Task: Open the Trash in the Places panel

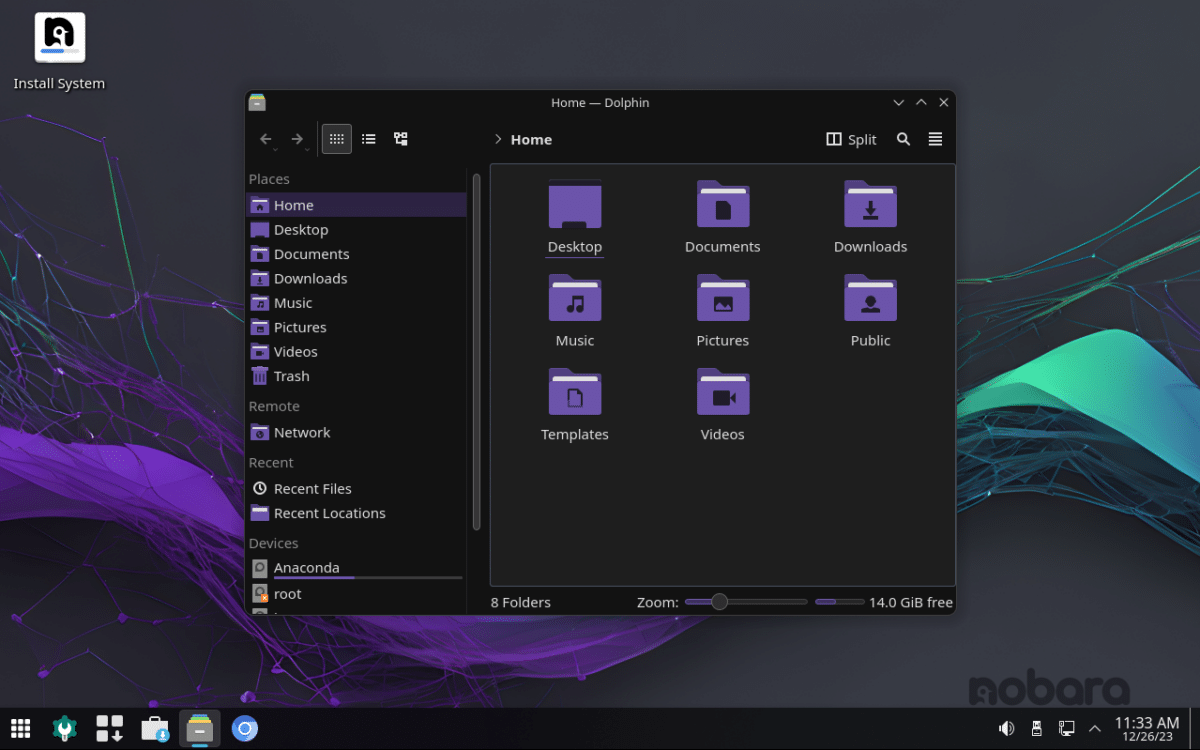Action: coord(290,376)
